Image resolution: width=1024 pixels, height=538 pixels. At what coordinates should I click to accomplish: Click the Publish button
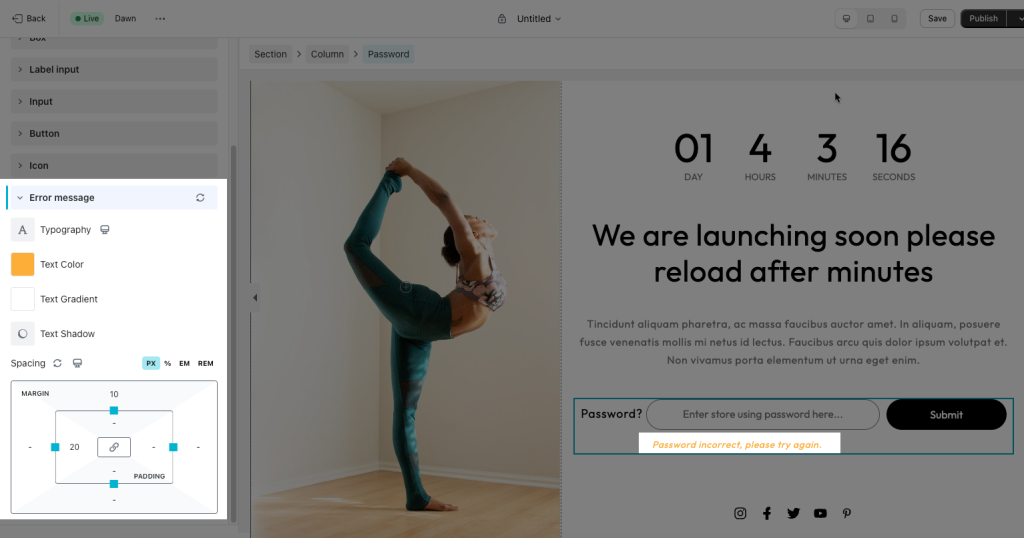point(984,18)
